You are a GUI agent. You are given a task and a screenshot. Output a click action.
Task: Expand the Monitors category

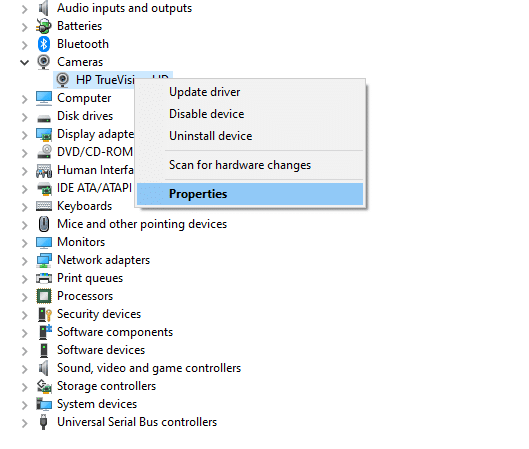24,243
